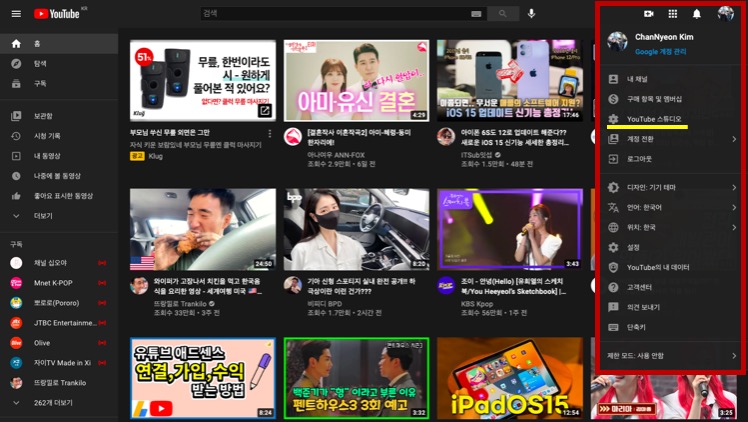
Task: Go to 홈 in sidebar
Action: click(59, 44)
